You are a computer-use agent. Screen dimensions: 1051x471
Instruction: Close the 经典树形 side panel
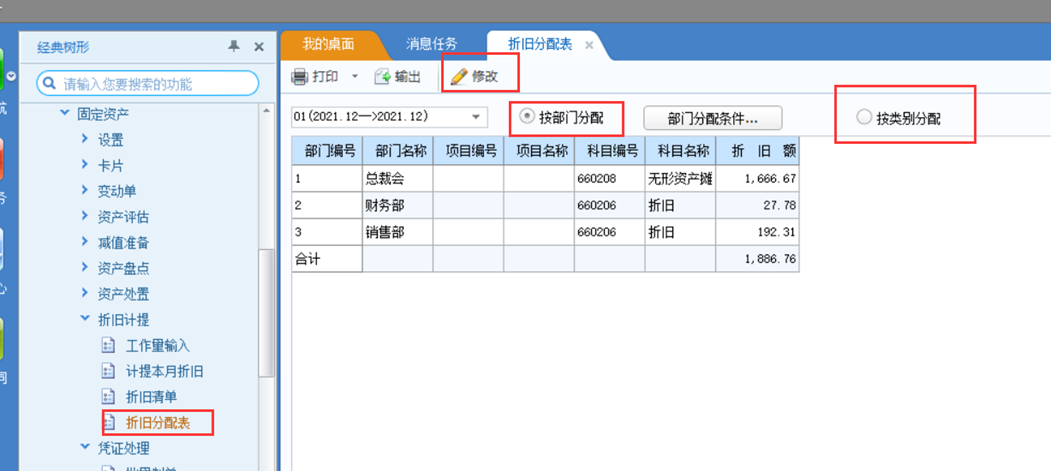[x=258, y=46]
